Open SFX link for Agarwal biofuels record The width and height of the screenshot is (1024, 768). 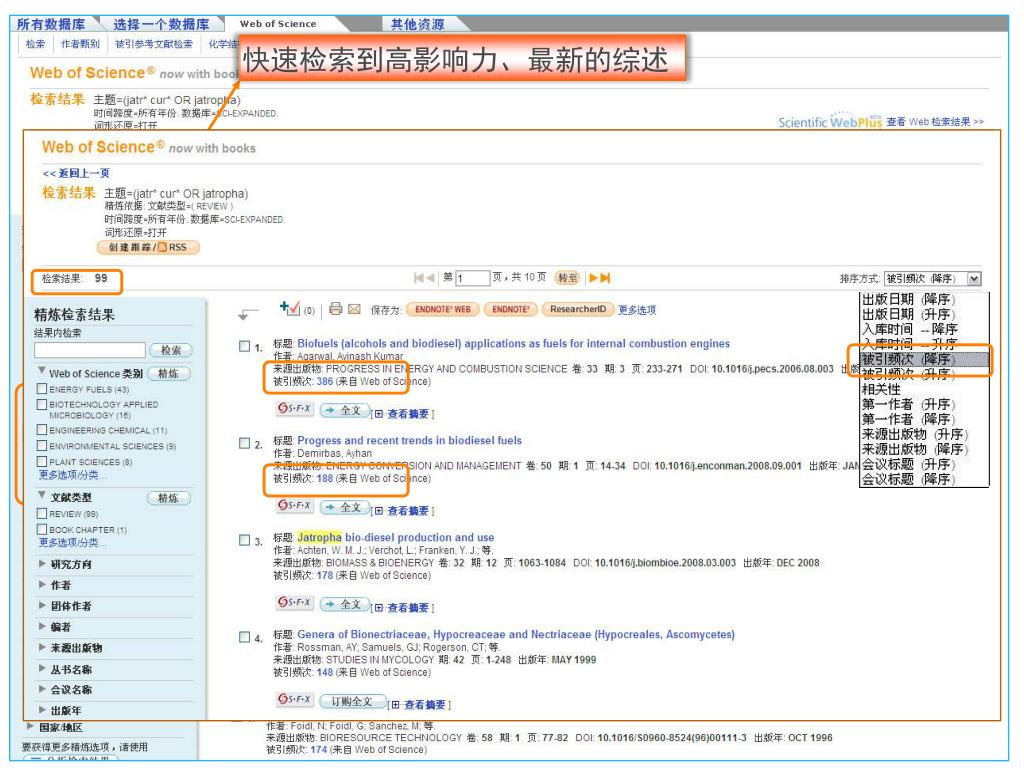295,409
